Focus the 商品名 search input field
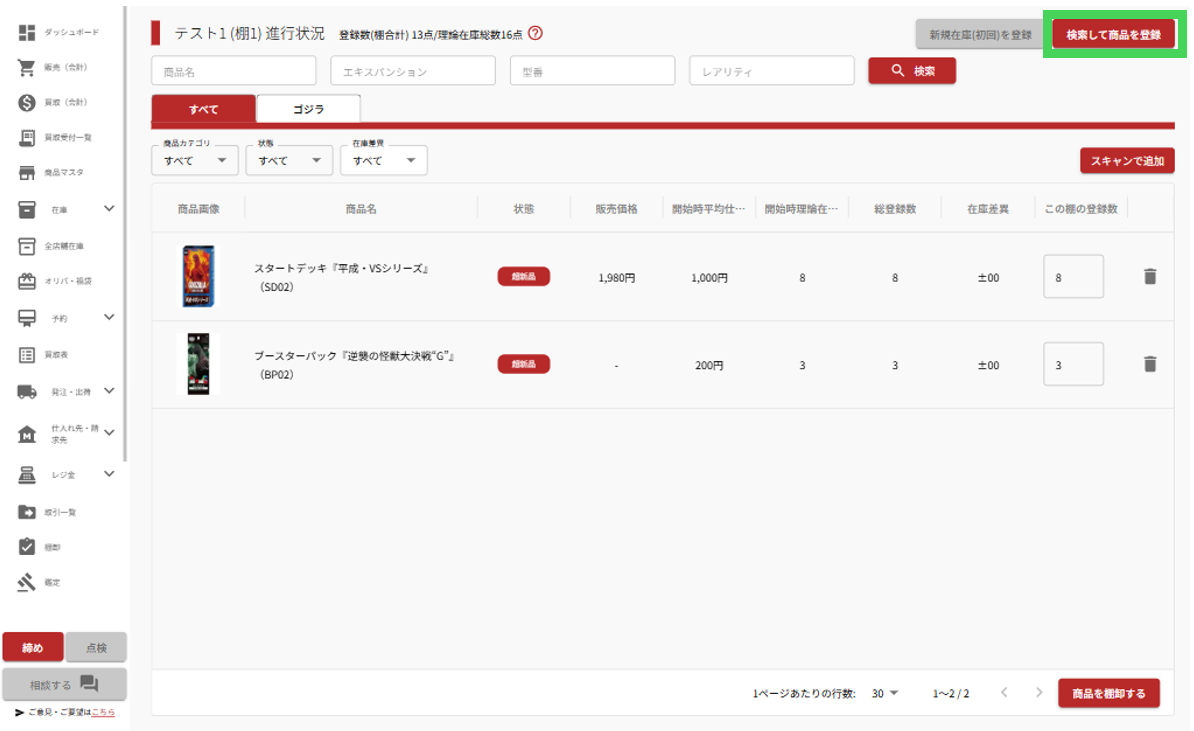The image size is (1194, 731). [233, 71]
